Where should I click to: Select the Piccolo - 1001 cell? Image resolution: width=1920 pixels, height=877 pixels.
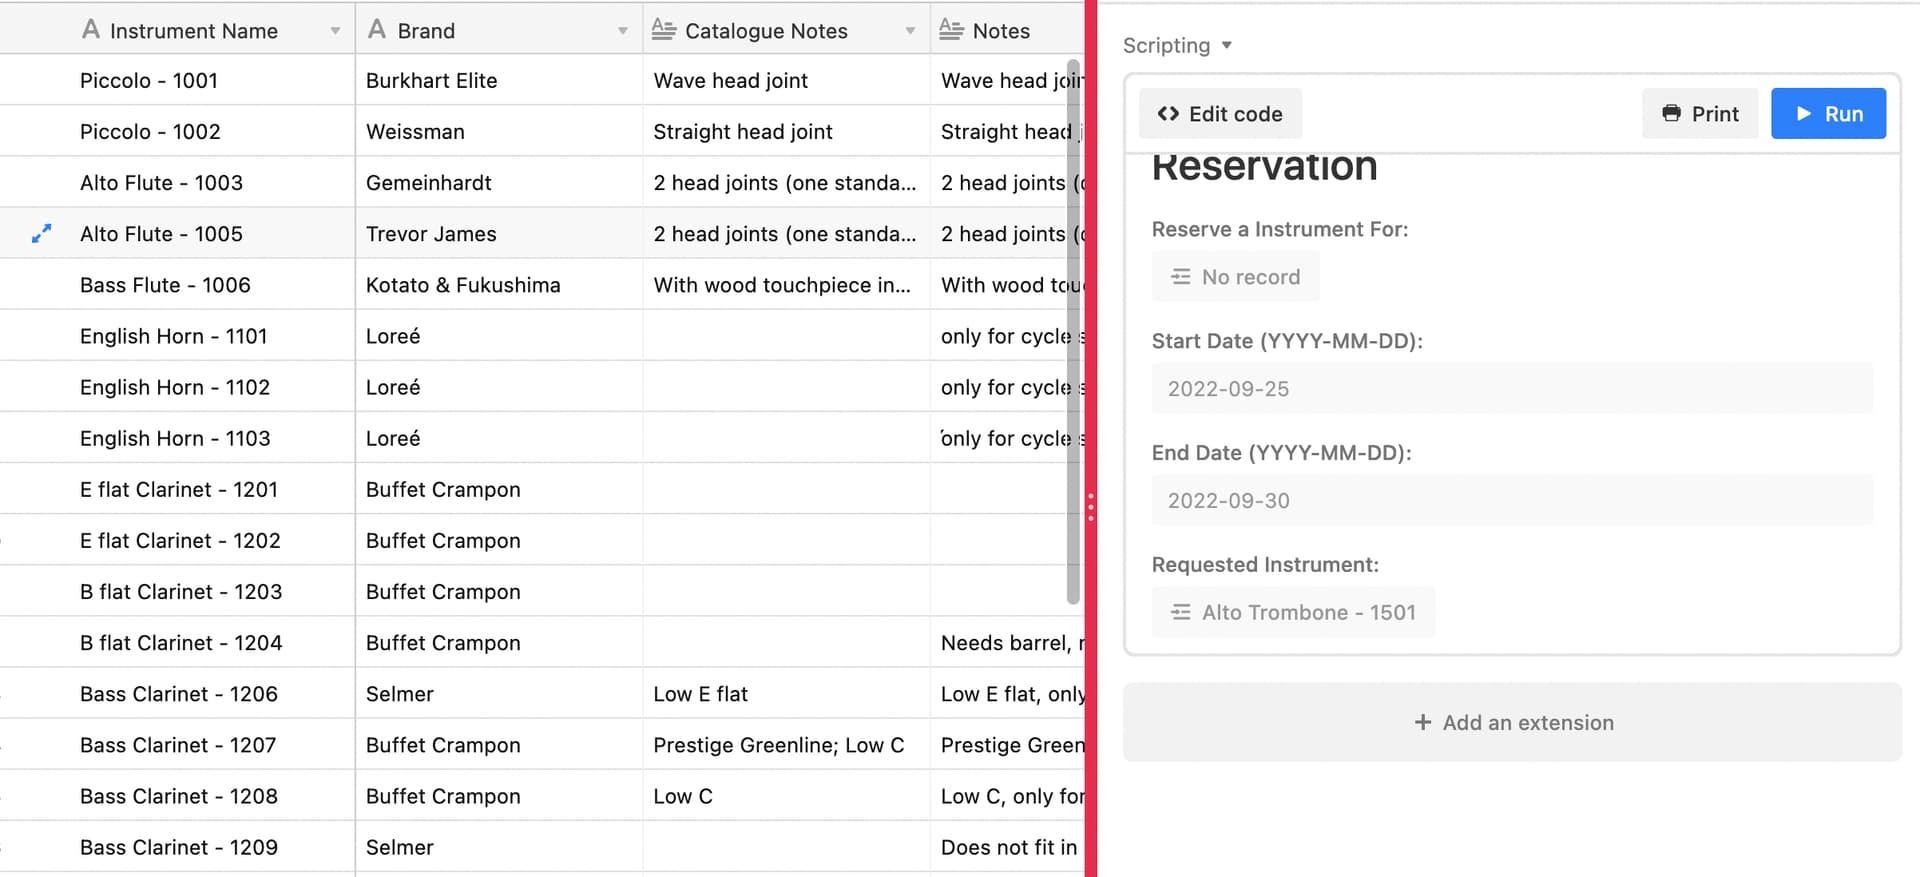click(178, 80)
